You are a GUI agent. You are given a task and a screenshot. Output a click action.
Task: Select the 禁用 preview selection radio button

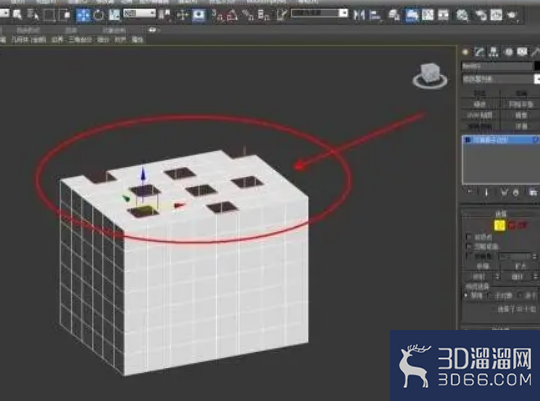coord(466,296)
